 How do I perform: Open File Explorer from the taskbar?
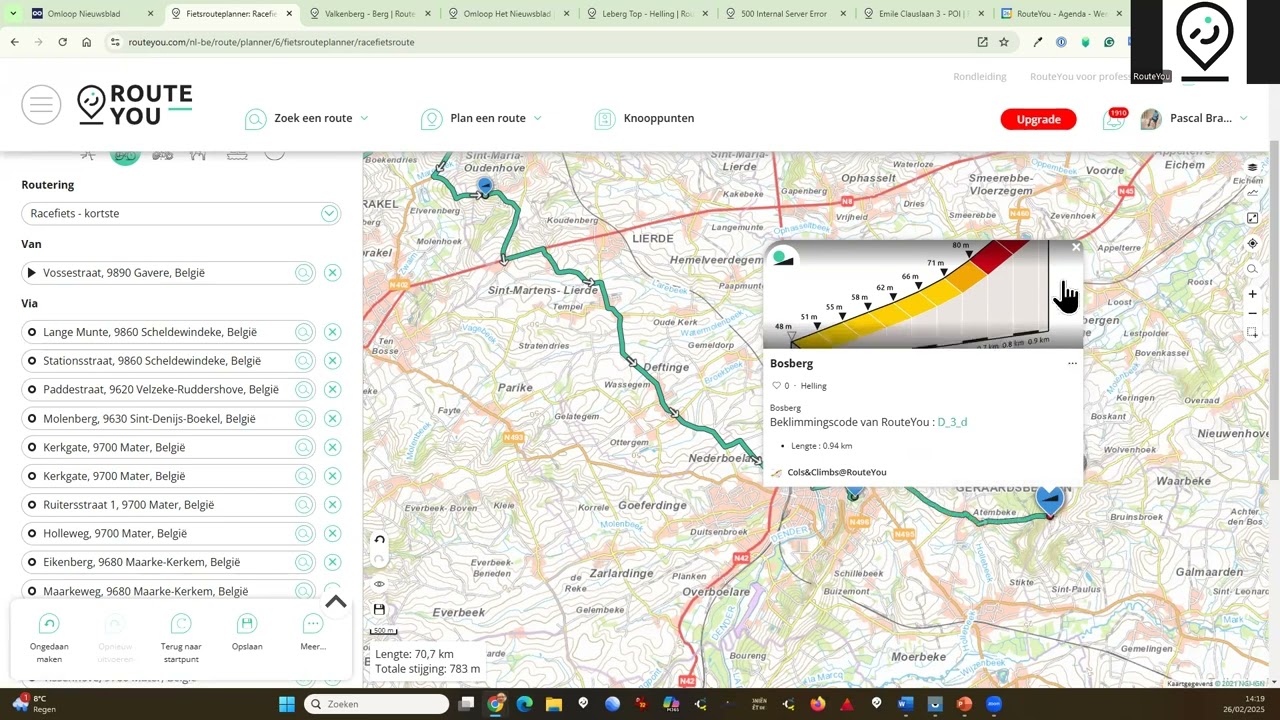pyautogui.click(x=553, y=704)
